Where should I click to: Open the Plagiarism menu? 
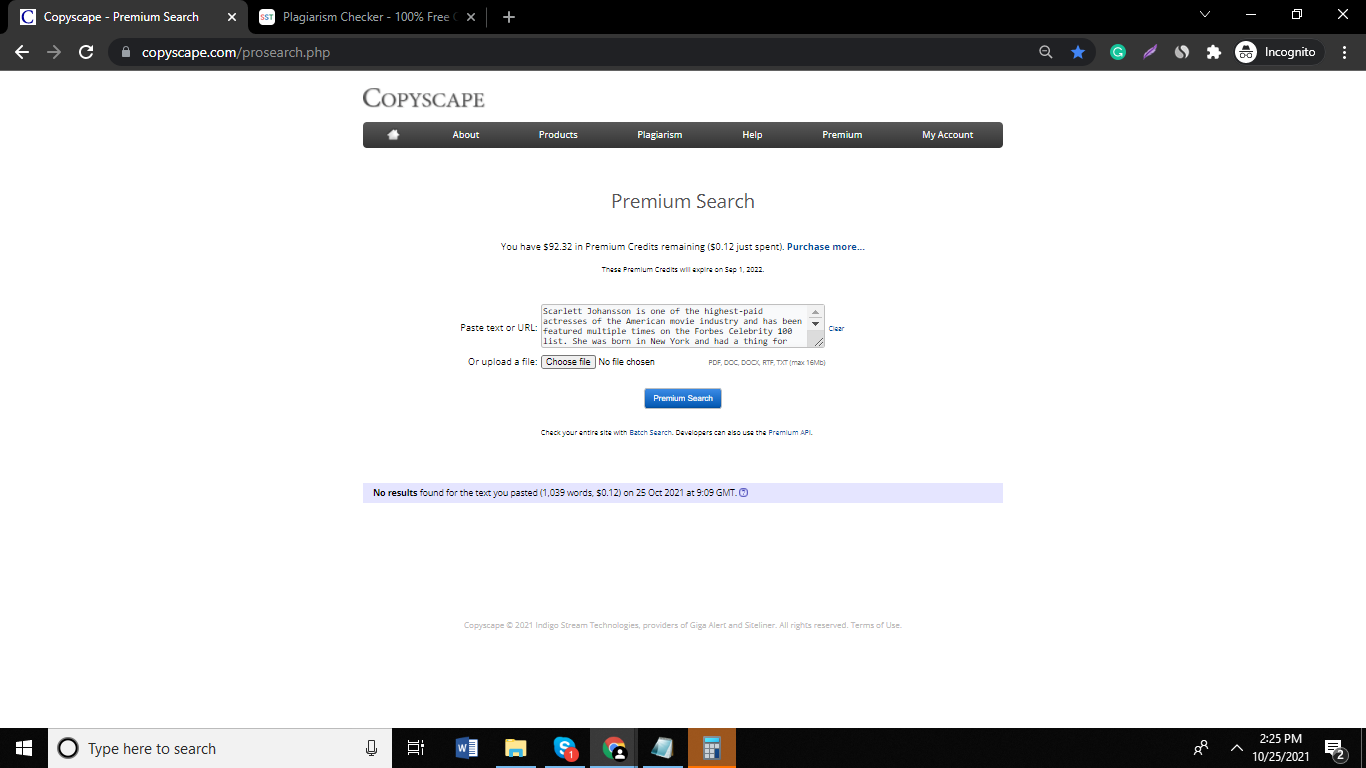(x=660, y=135)
